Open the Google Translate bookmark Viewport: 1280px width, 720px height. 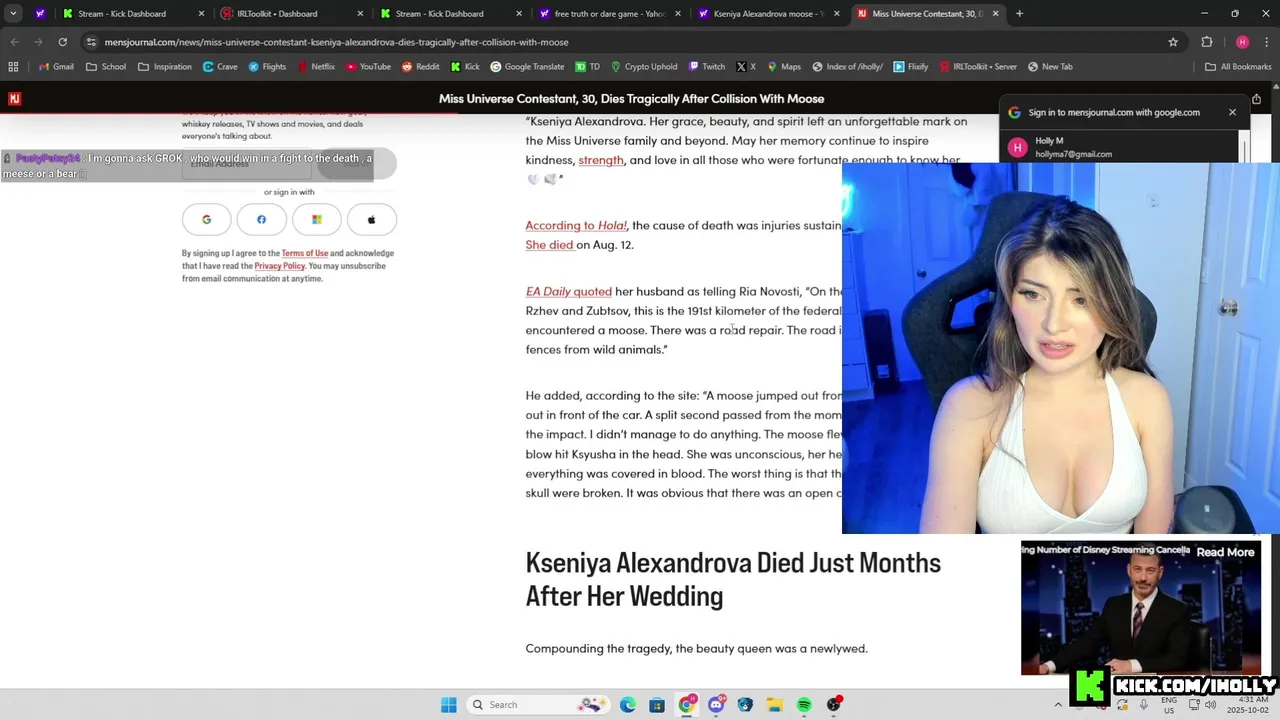pos(527,67)
